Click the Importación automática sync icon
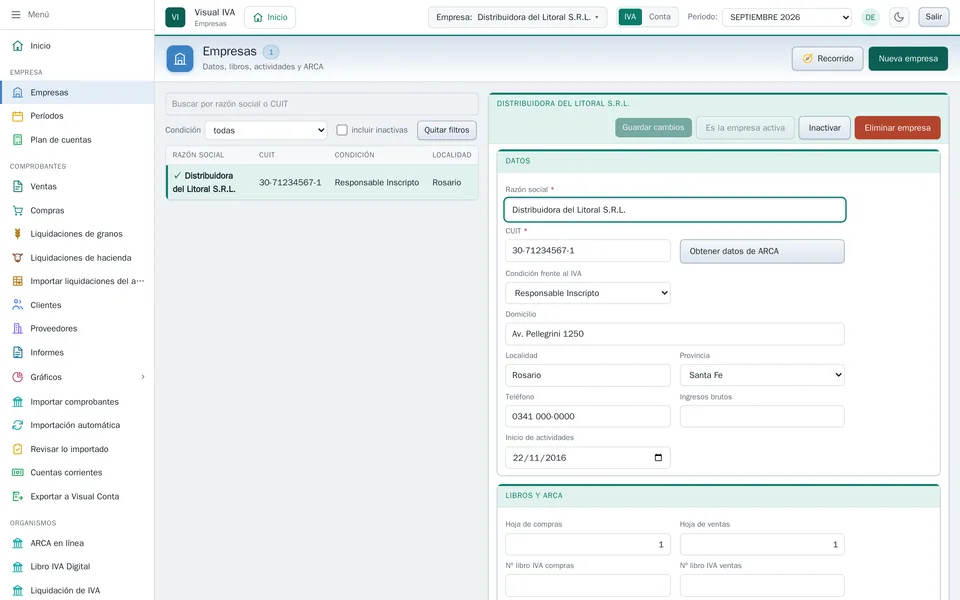960x600 pixels. tap(18, 425)
